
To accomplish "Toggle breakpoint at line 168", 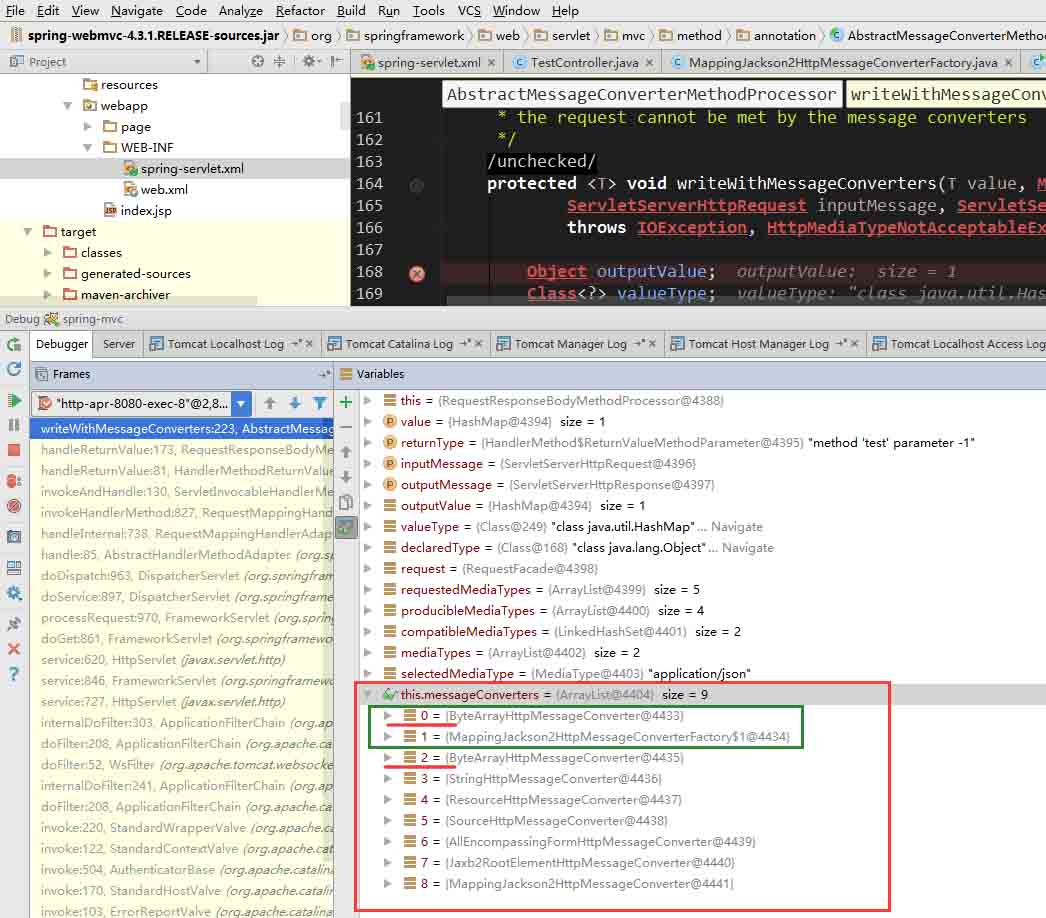I will (417, 274).
